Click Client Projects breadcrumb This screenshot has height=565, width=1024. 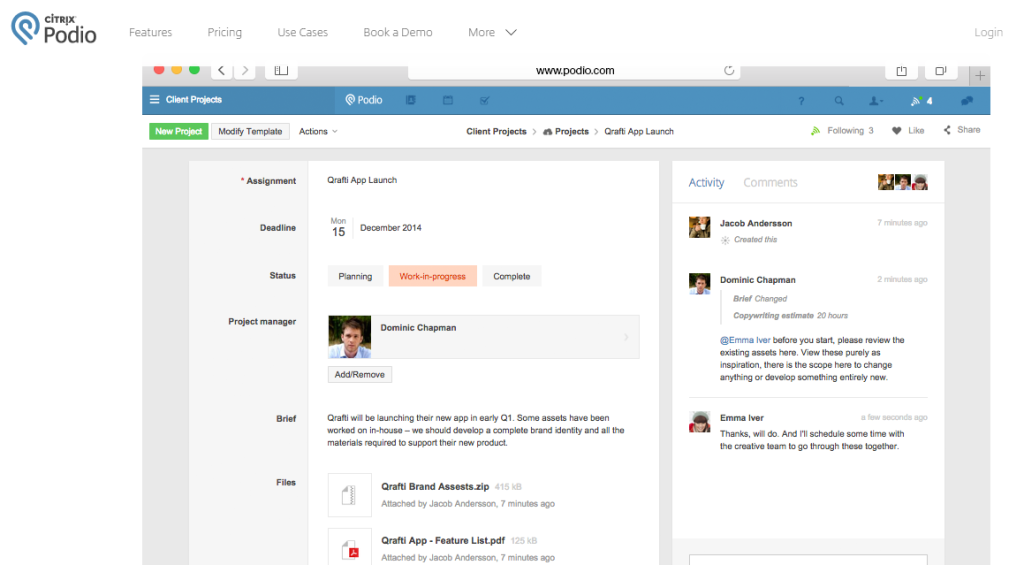pos(496,131)
